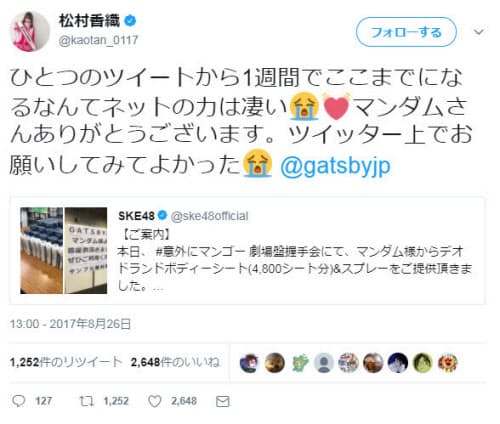Click the envelope direct message icon

[x=223, y=401]
